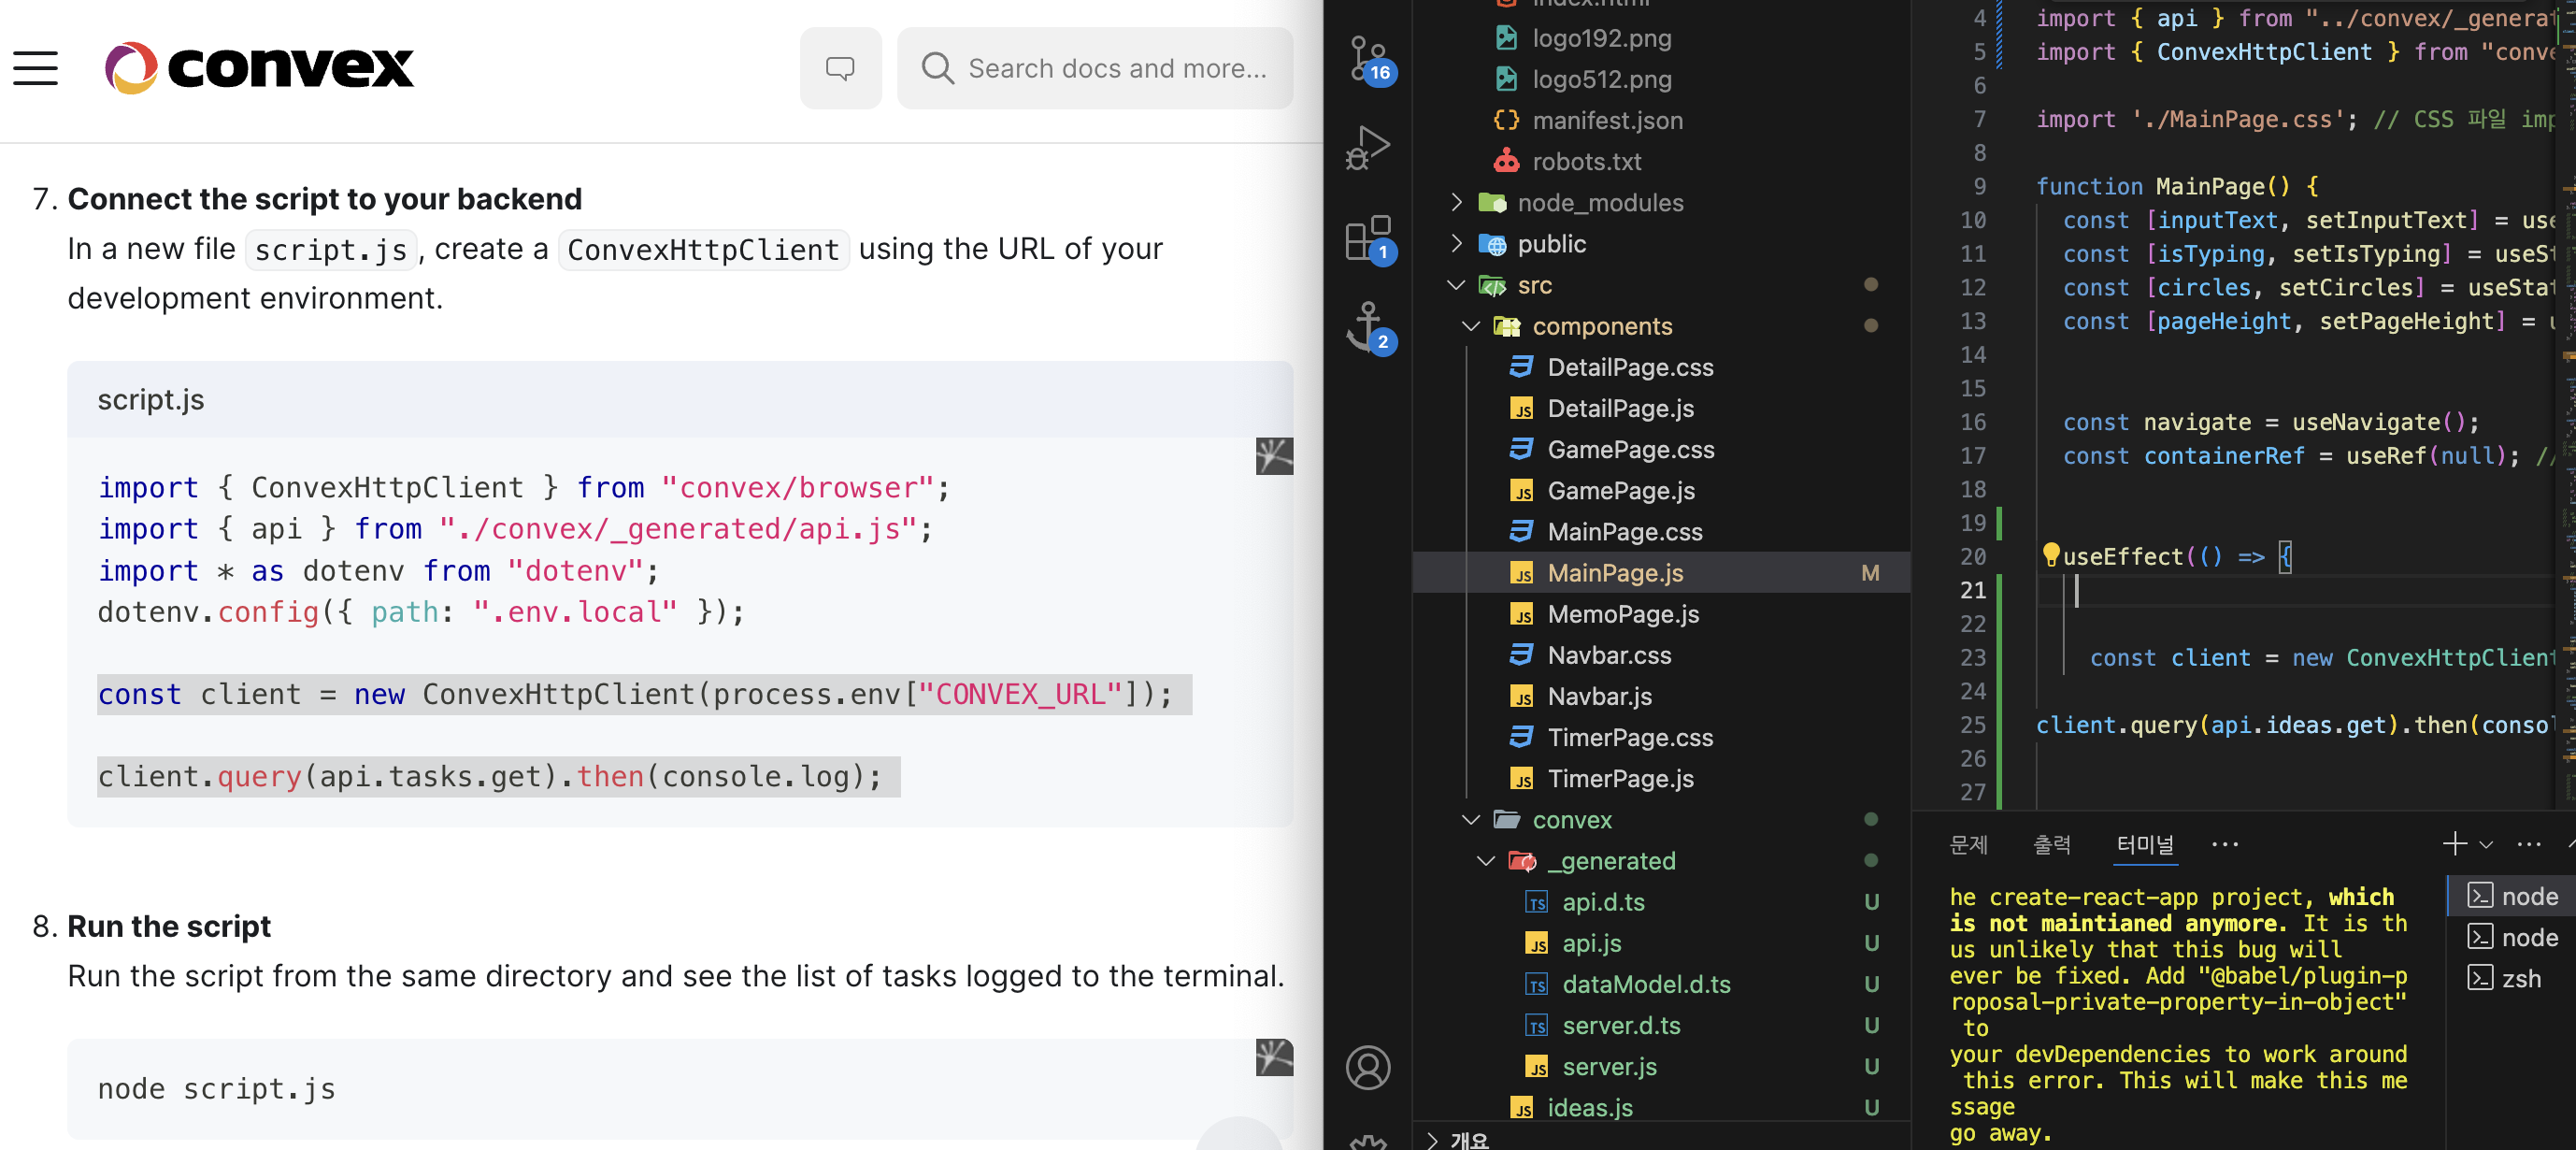Viewport: 2576px width, 1150px height.
Task: Click the new terminal plus icon
Action: 2454,844
